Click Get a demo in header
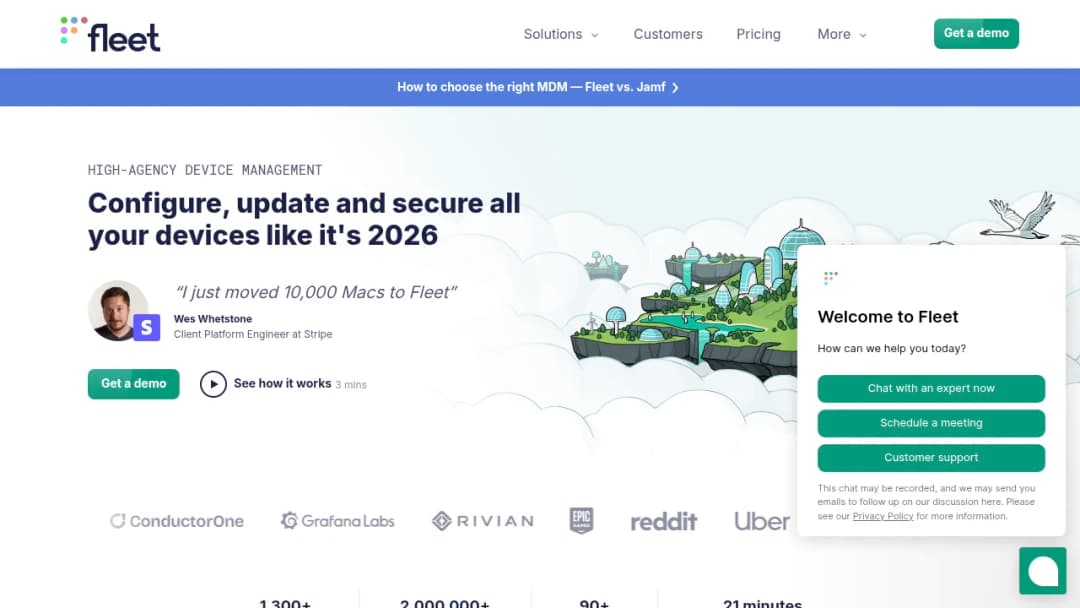Viewport: 1080px width, 608px height. coord(976,34)
